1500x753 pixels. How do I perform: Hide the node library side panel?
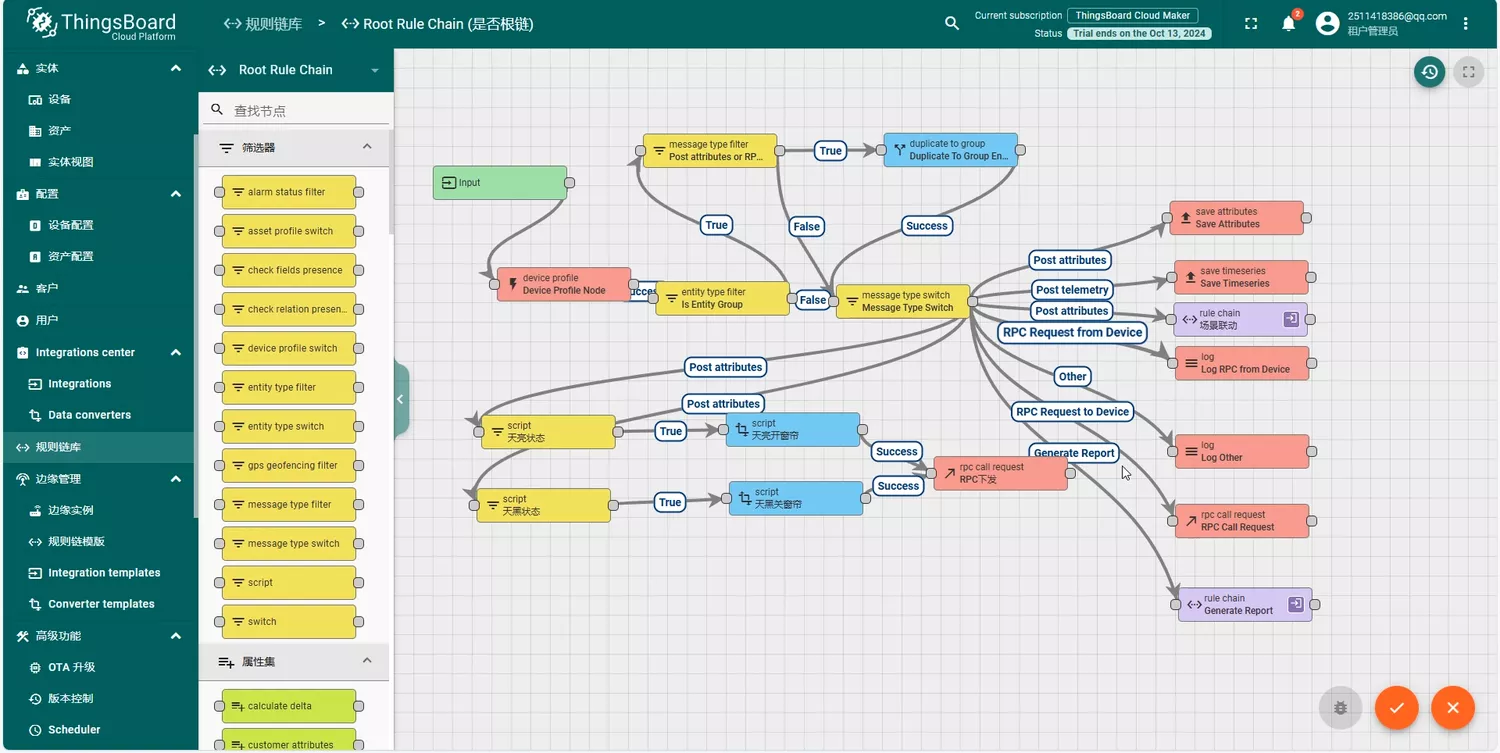pos(400,399)
